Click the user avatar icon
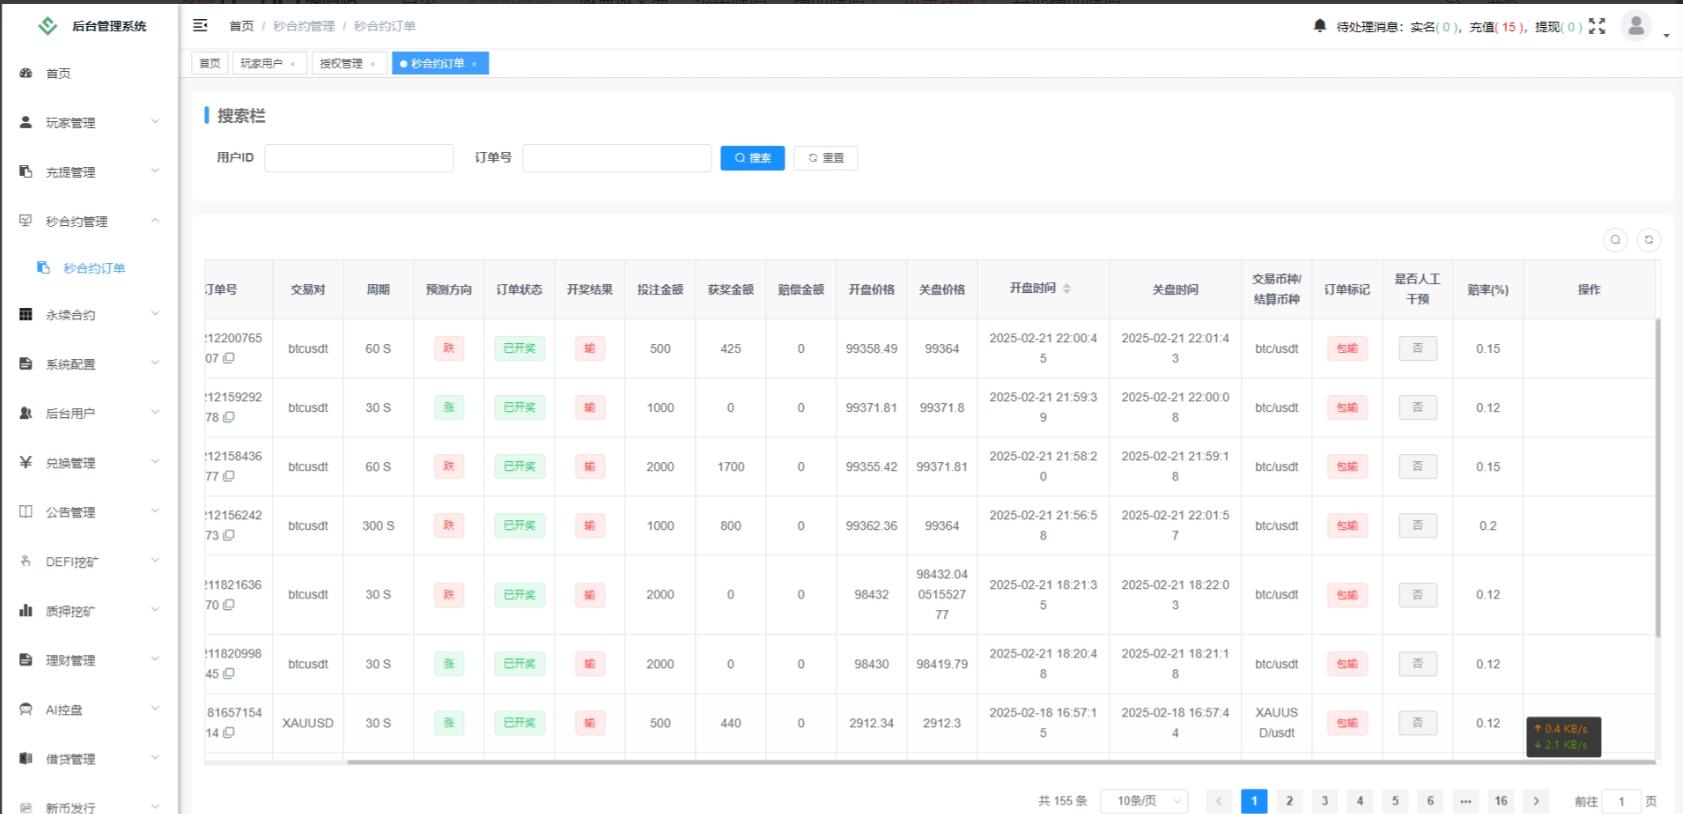Image resolution: width=1683 pixels, height=814 pixels. pyautogui.click(x=1636, y=26)
